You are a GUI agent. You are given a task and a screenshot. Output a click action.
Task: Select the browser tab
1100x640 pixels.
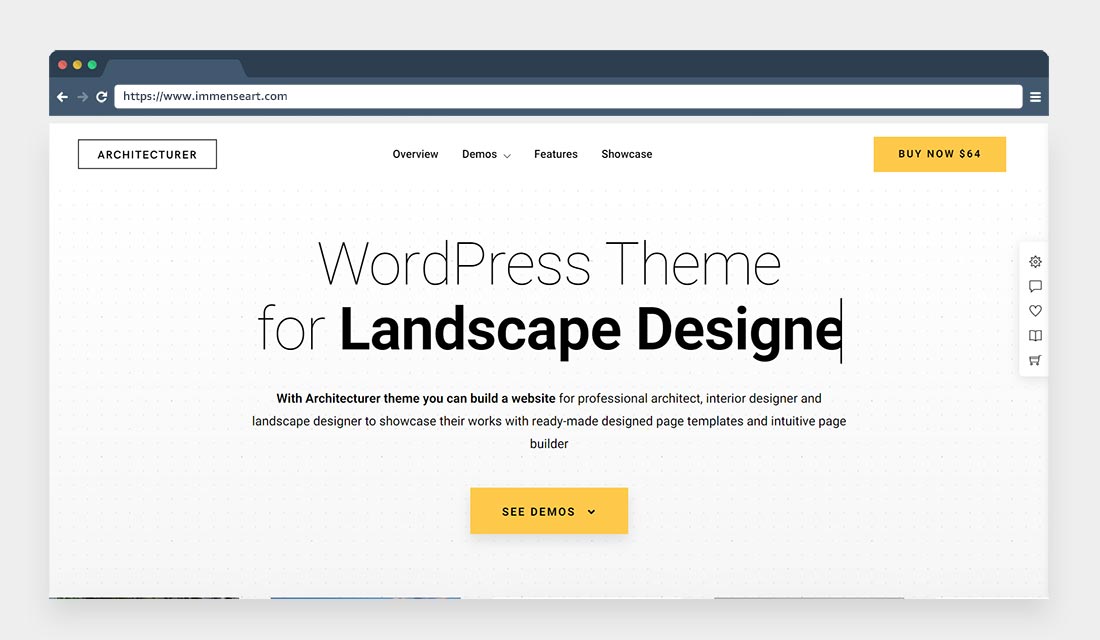tap(174, 68)
